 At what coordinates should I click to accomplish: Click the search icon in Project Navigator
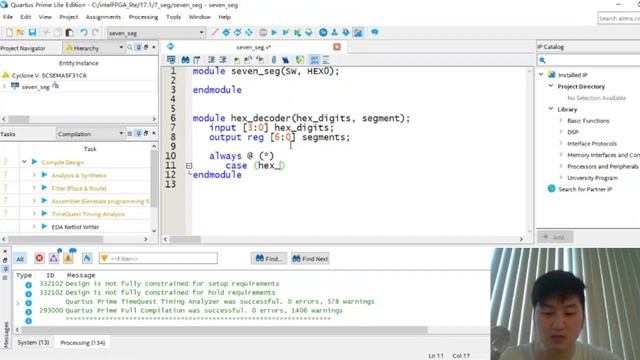click(130, 48)
